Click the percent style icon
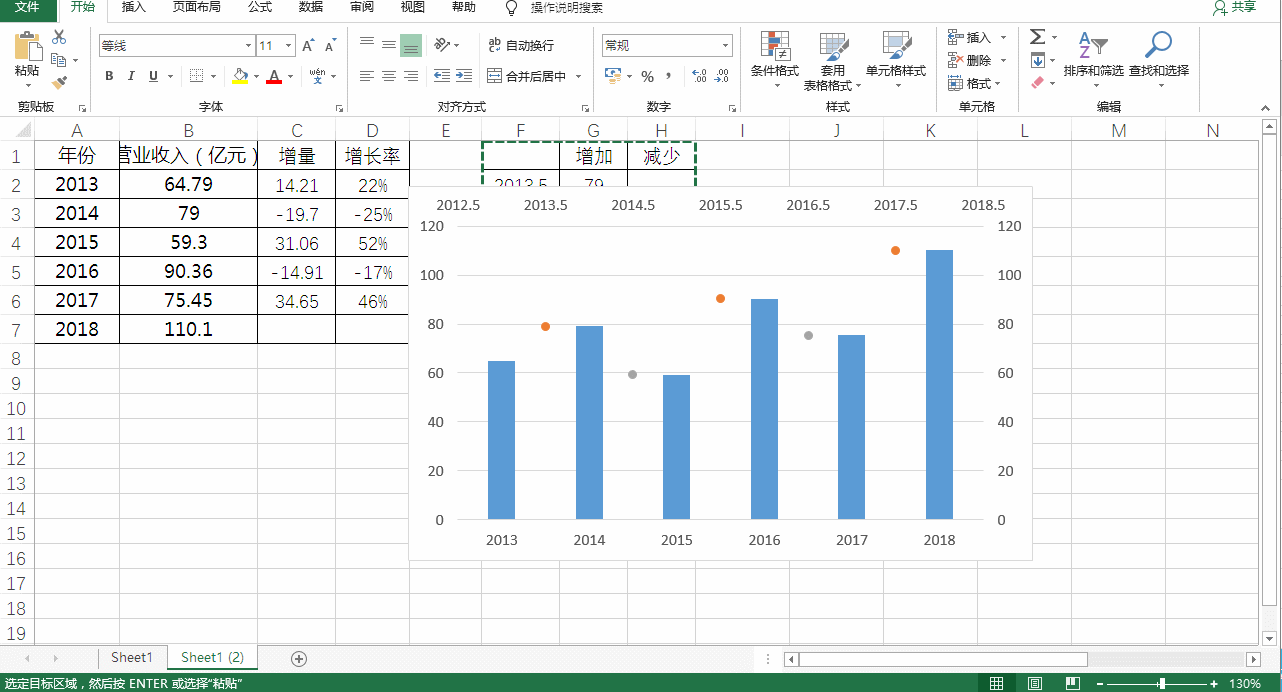The width and height of the screenshot is (1282, 692). 647,76
